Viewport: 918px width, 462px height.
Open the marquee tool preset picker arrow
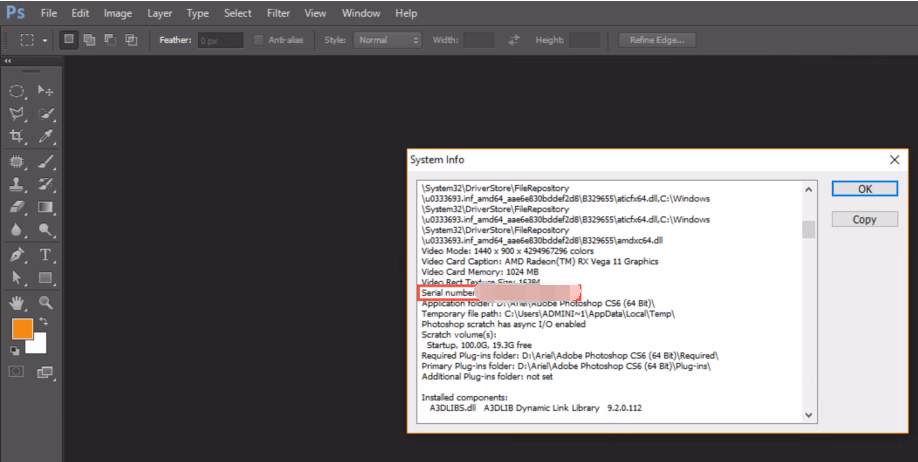(45, 40)
